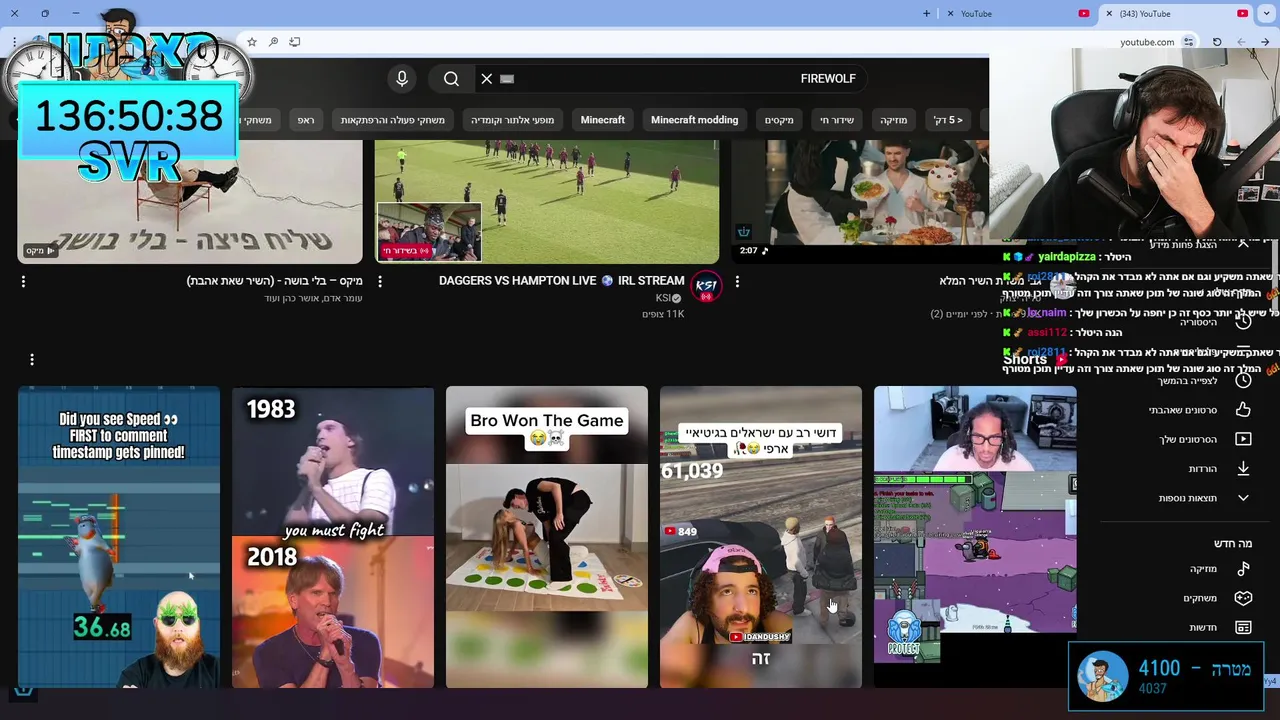
Task: Open the שליח פיצה mix thumbnail
Action: pos(190,201)
